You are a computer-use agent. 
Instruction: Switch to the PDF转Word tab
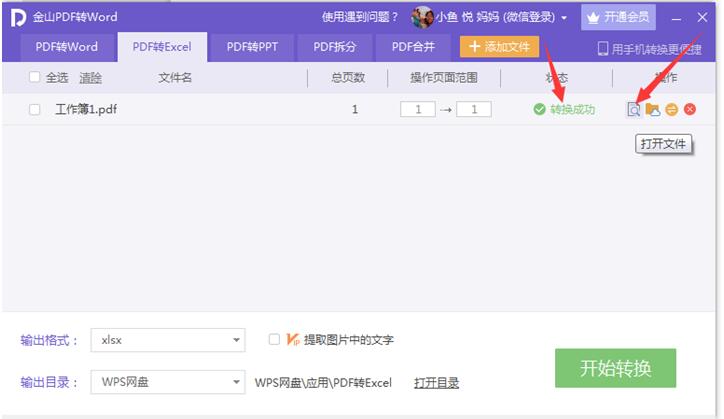click(66, 47)
